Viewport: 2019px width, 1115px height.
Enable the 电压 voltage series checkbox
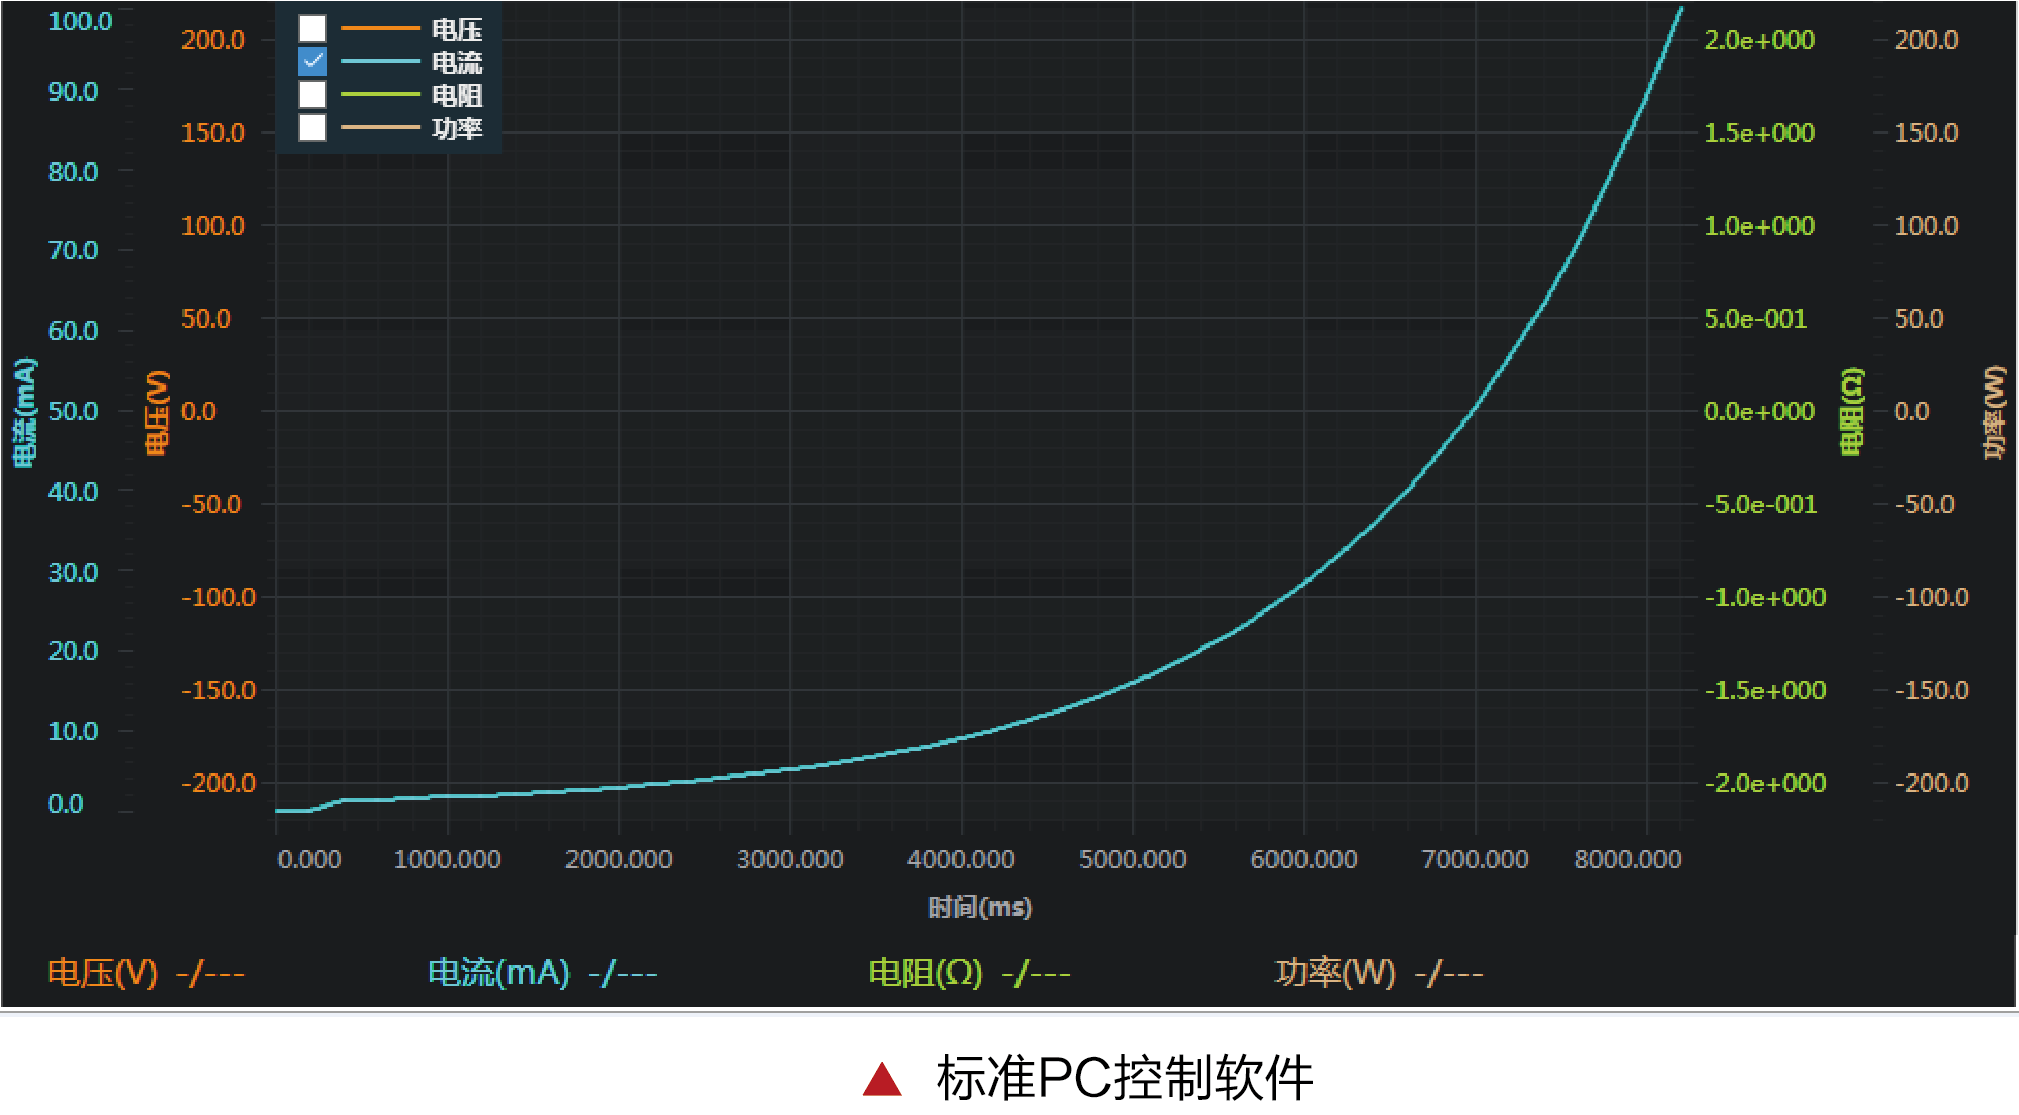click(x=312, y=29)
